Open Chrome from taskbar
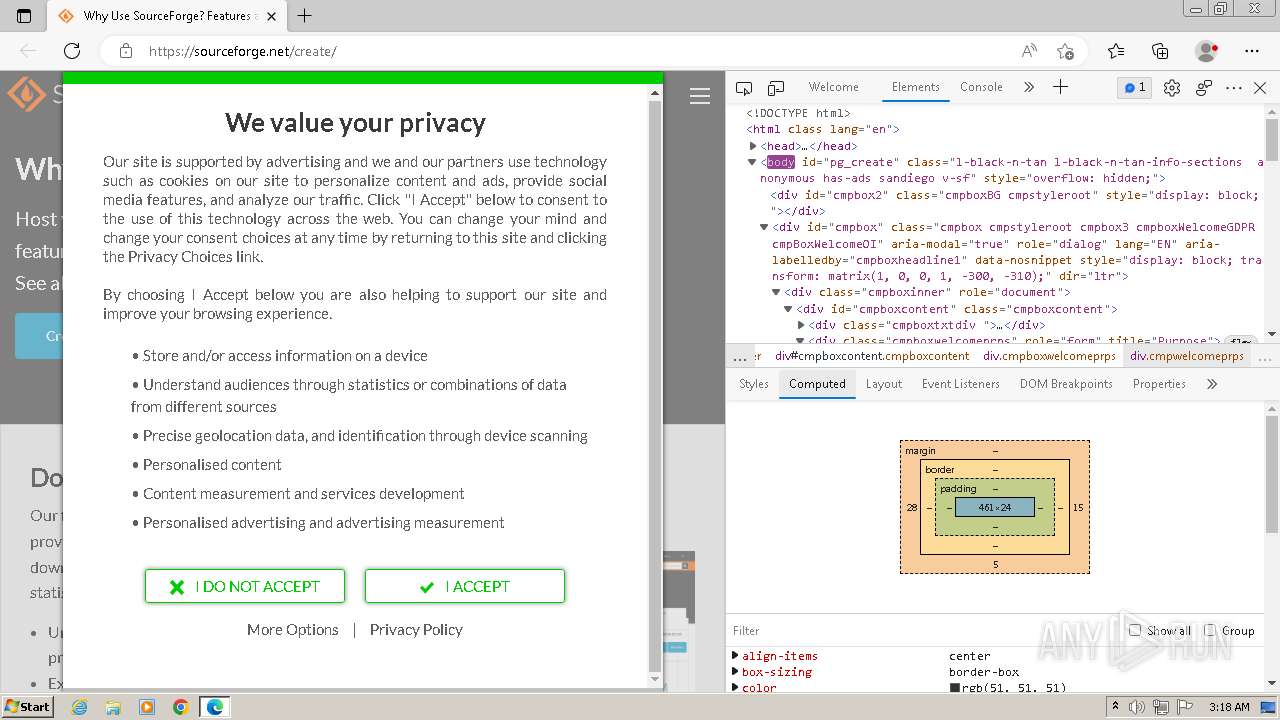 (x=181, y=707)
